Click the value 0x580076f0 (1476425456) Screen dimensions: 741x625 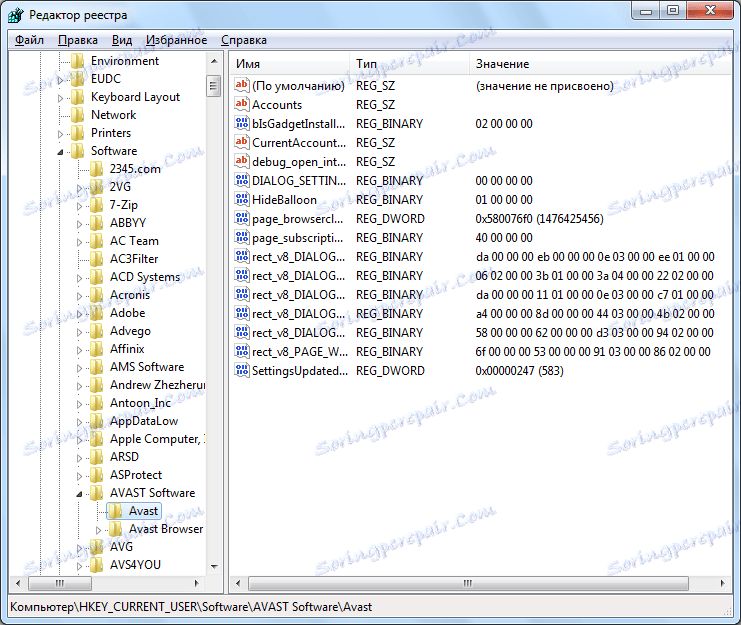(539, 219)
